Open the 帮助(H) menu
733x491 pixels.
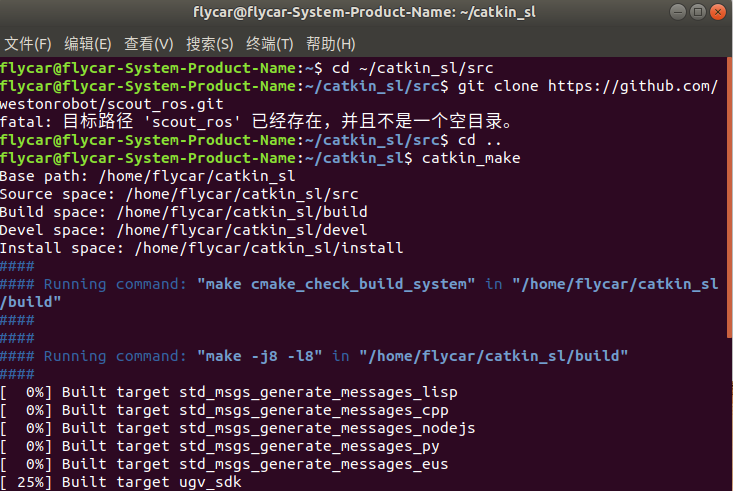[331, 44]
